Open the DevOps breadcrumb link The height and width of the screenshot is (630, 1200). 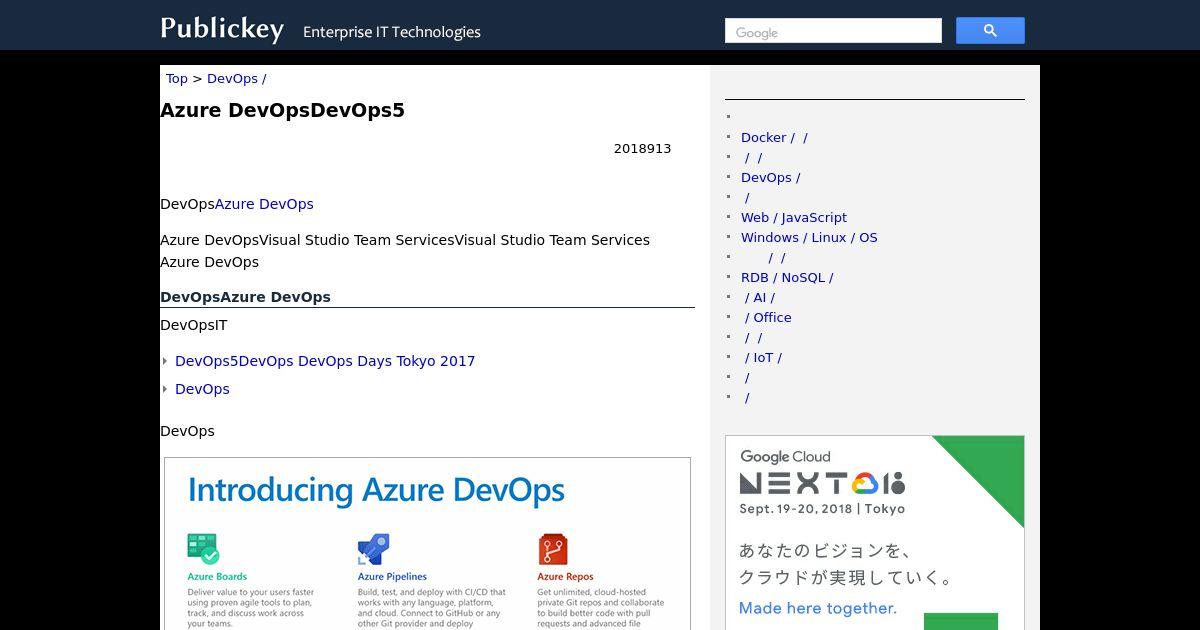coord(237,78)
